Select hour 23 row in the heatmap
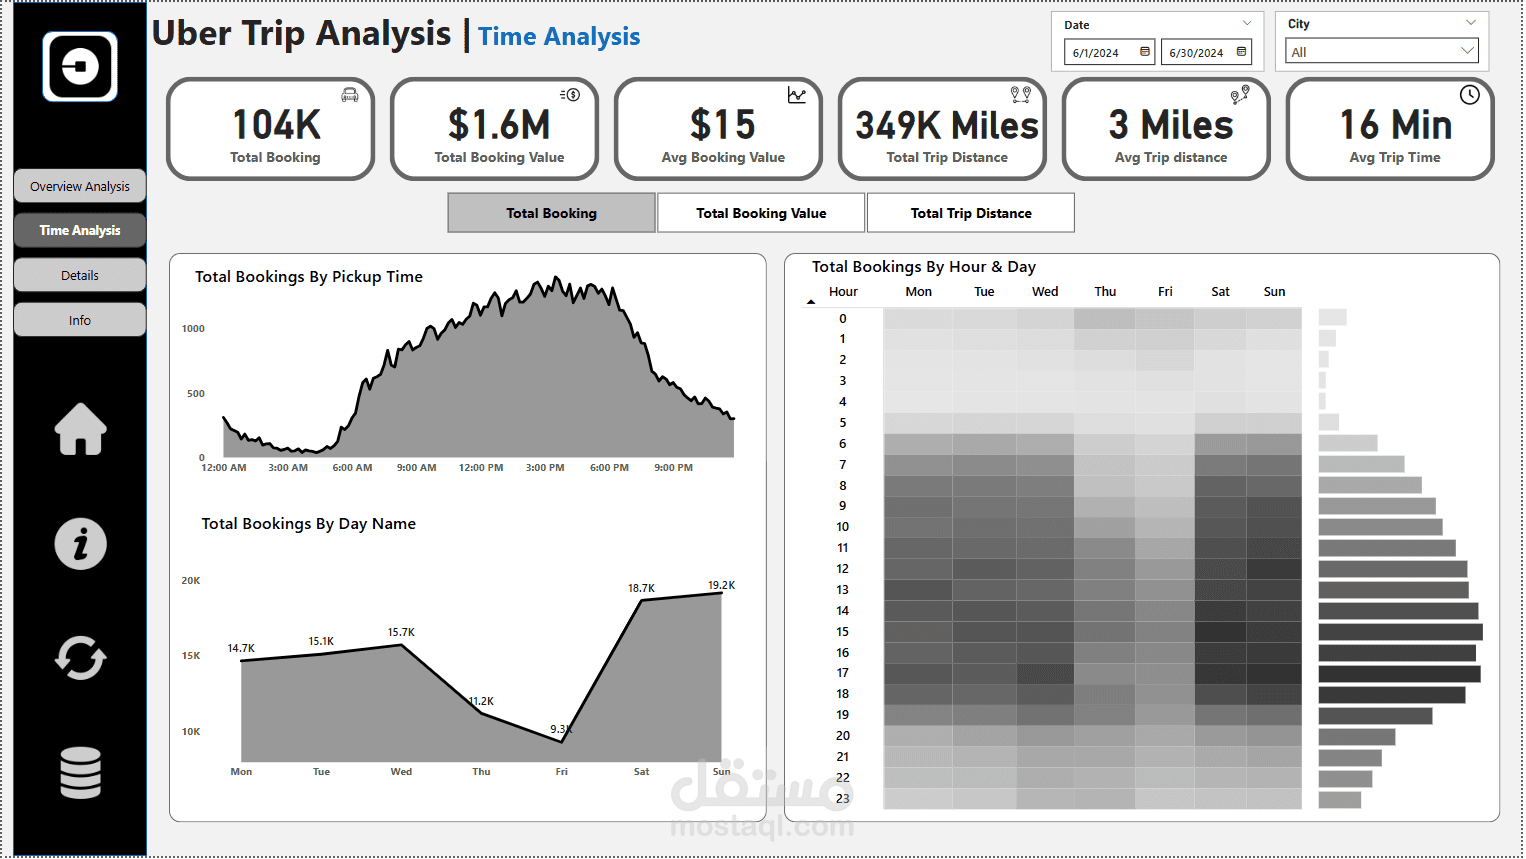 pos(1053,799)
